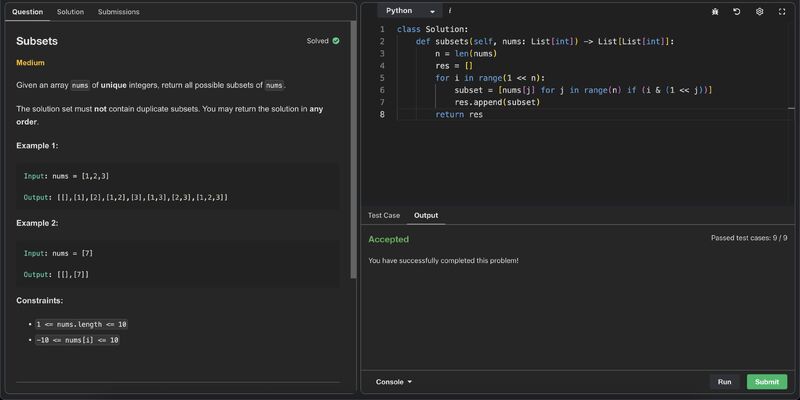Switch to the Test Case tab
The image size is (800, 400).
(384, 215)
